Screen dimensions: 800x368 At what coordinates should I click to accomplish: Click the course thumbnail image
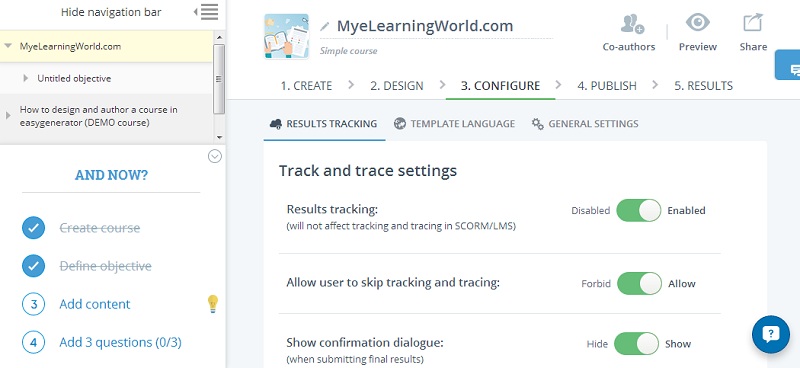tap(286, 36)
